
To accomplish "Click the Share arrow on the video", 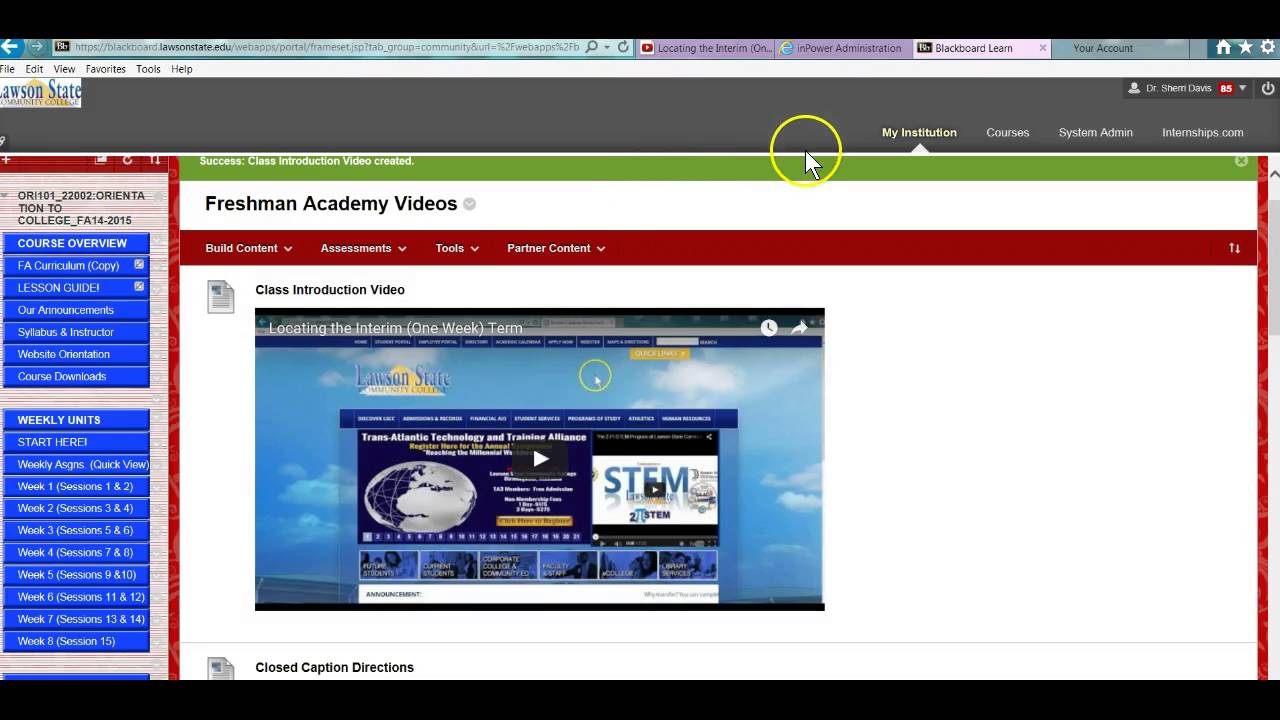I will [799, 328].
